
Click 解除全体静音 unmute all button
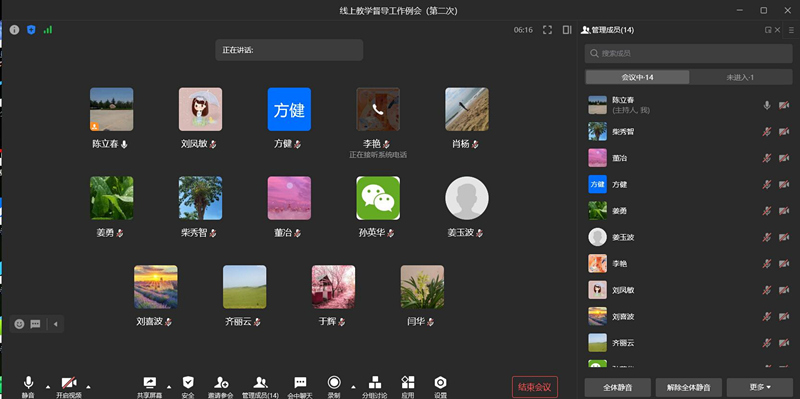[x=689, y=387]
